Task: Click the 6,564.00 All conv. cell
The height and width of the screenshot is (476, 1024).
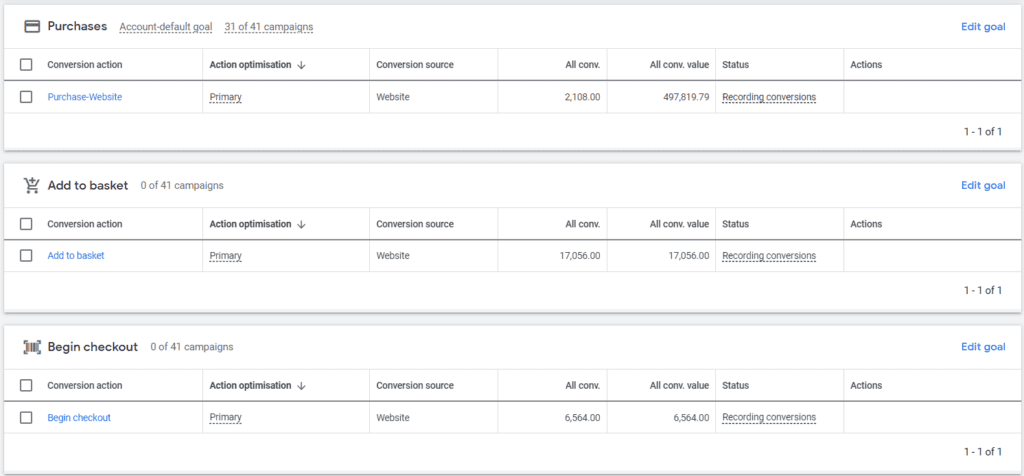Action: pos(583,417)
